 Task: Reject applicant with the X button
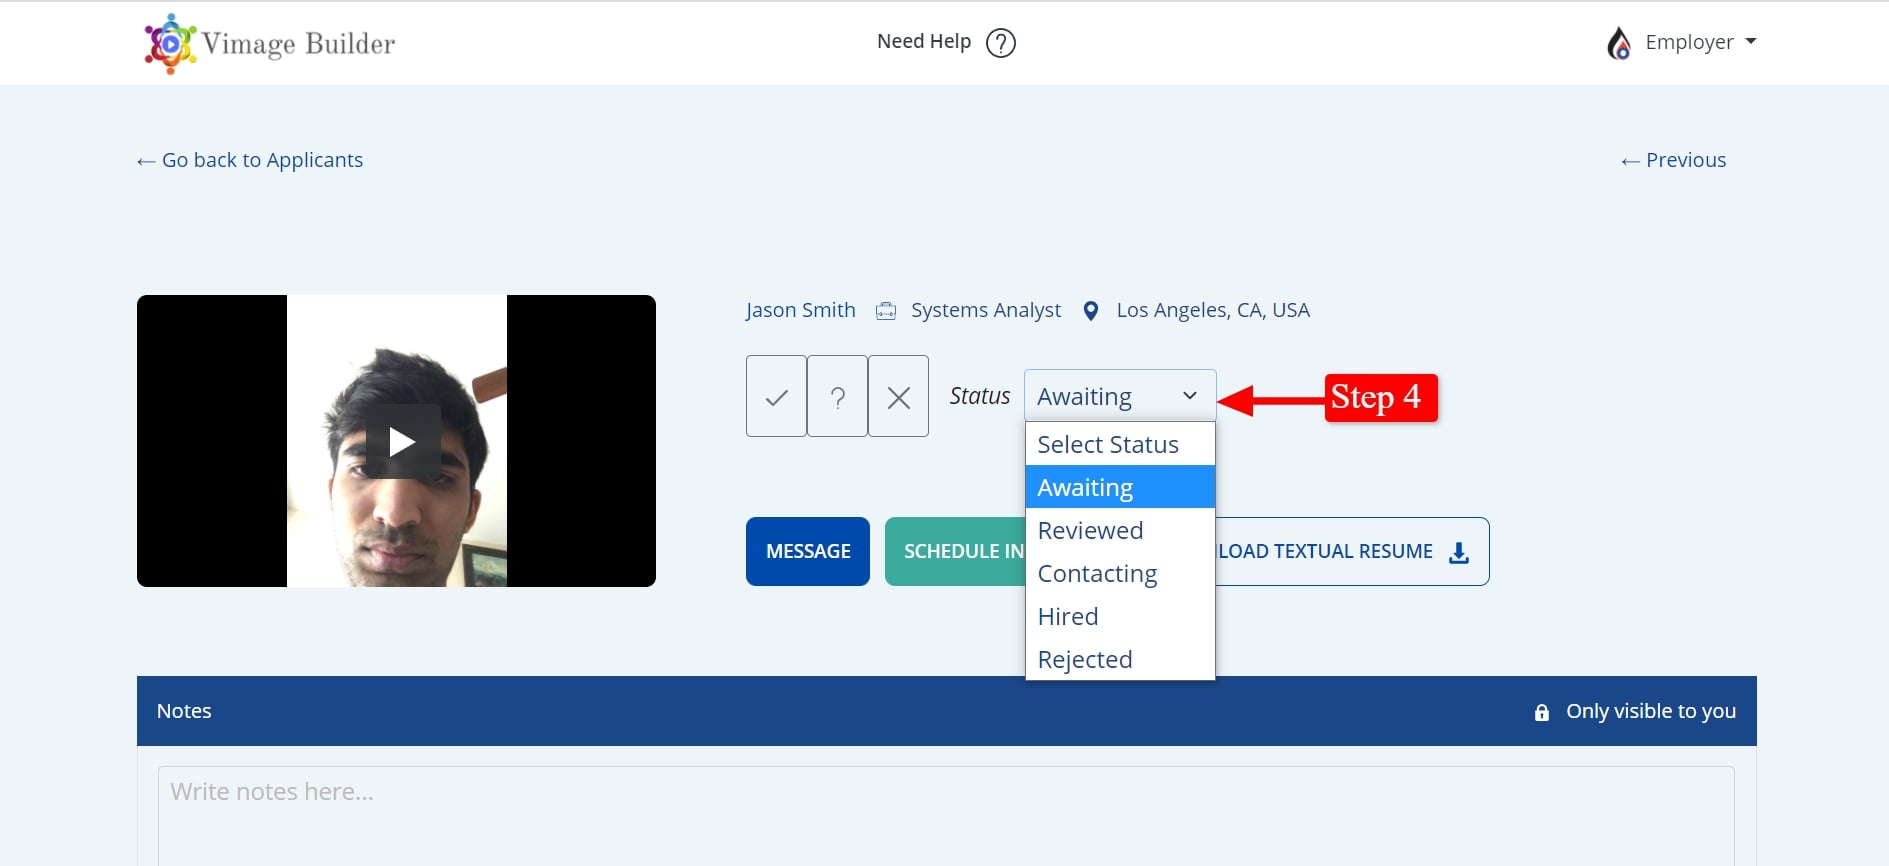point(899,396)
